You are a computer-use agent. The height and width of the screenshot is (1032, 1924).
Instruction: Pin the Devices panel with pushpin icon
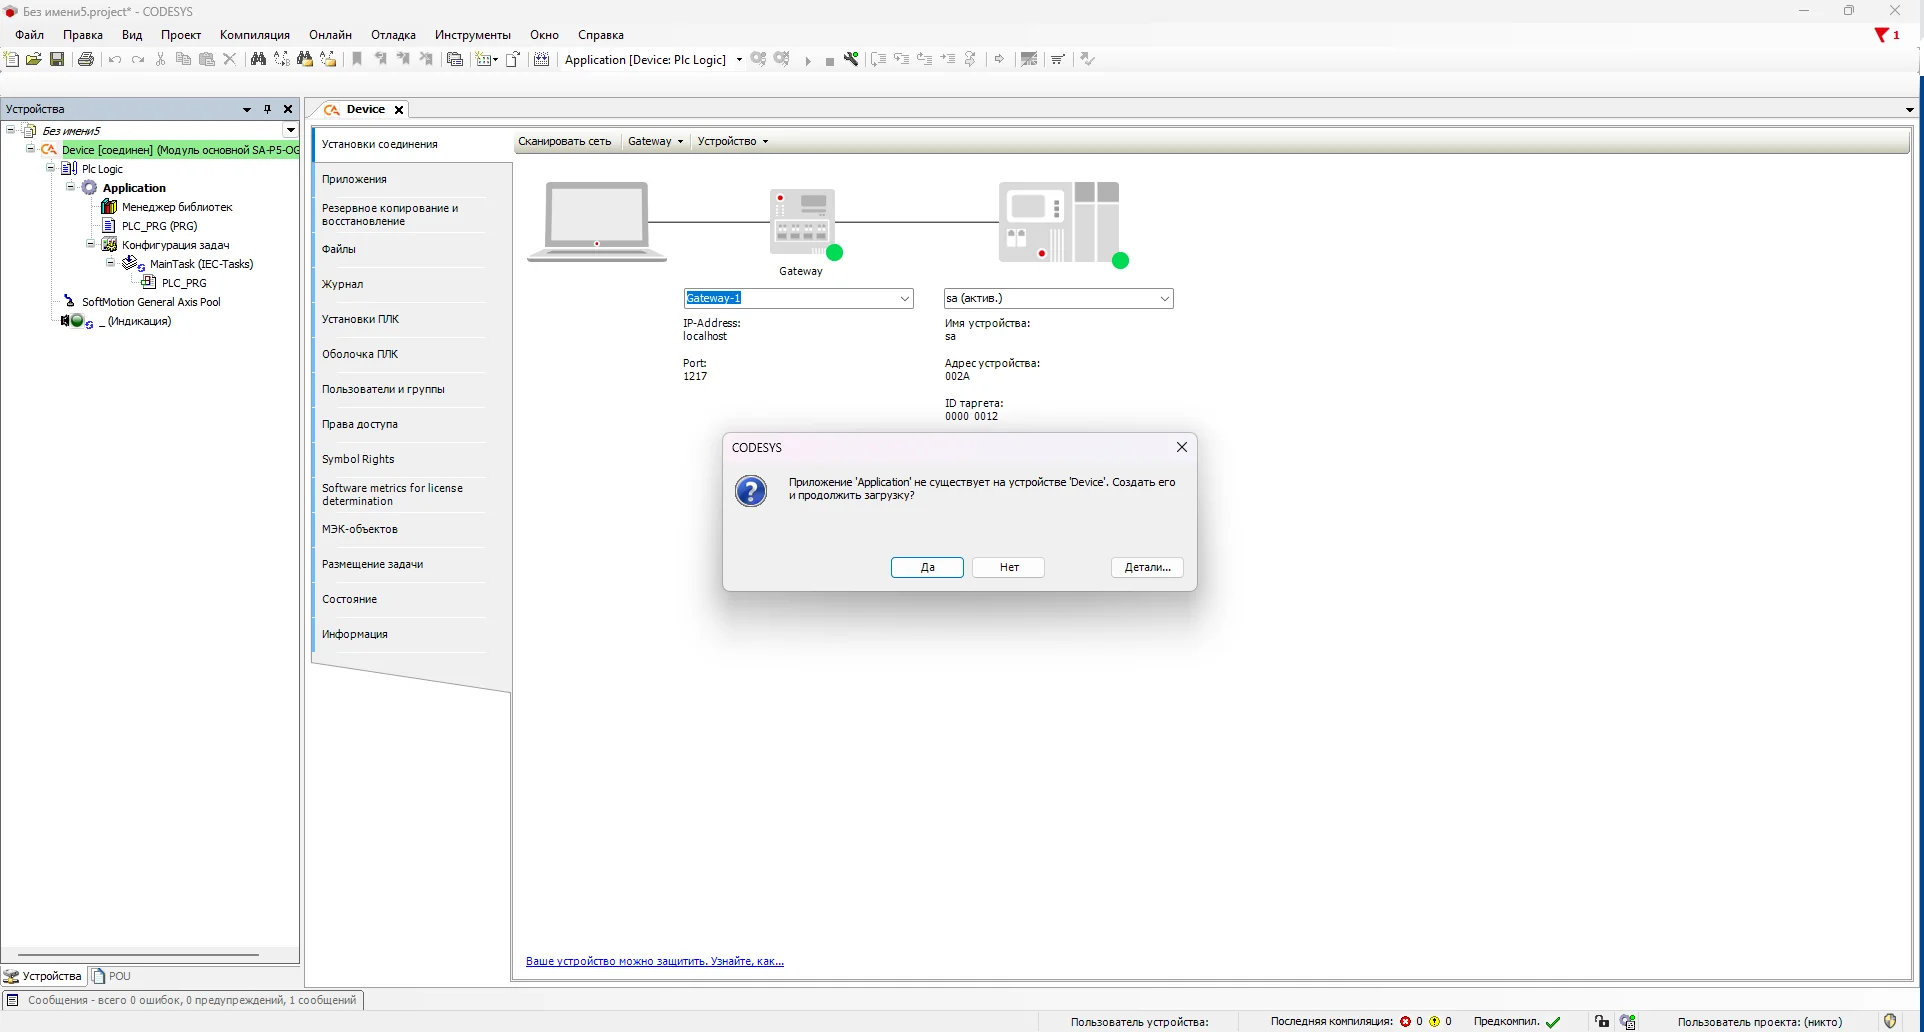point(267,110)
